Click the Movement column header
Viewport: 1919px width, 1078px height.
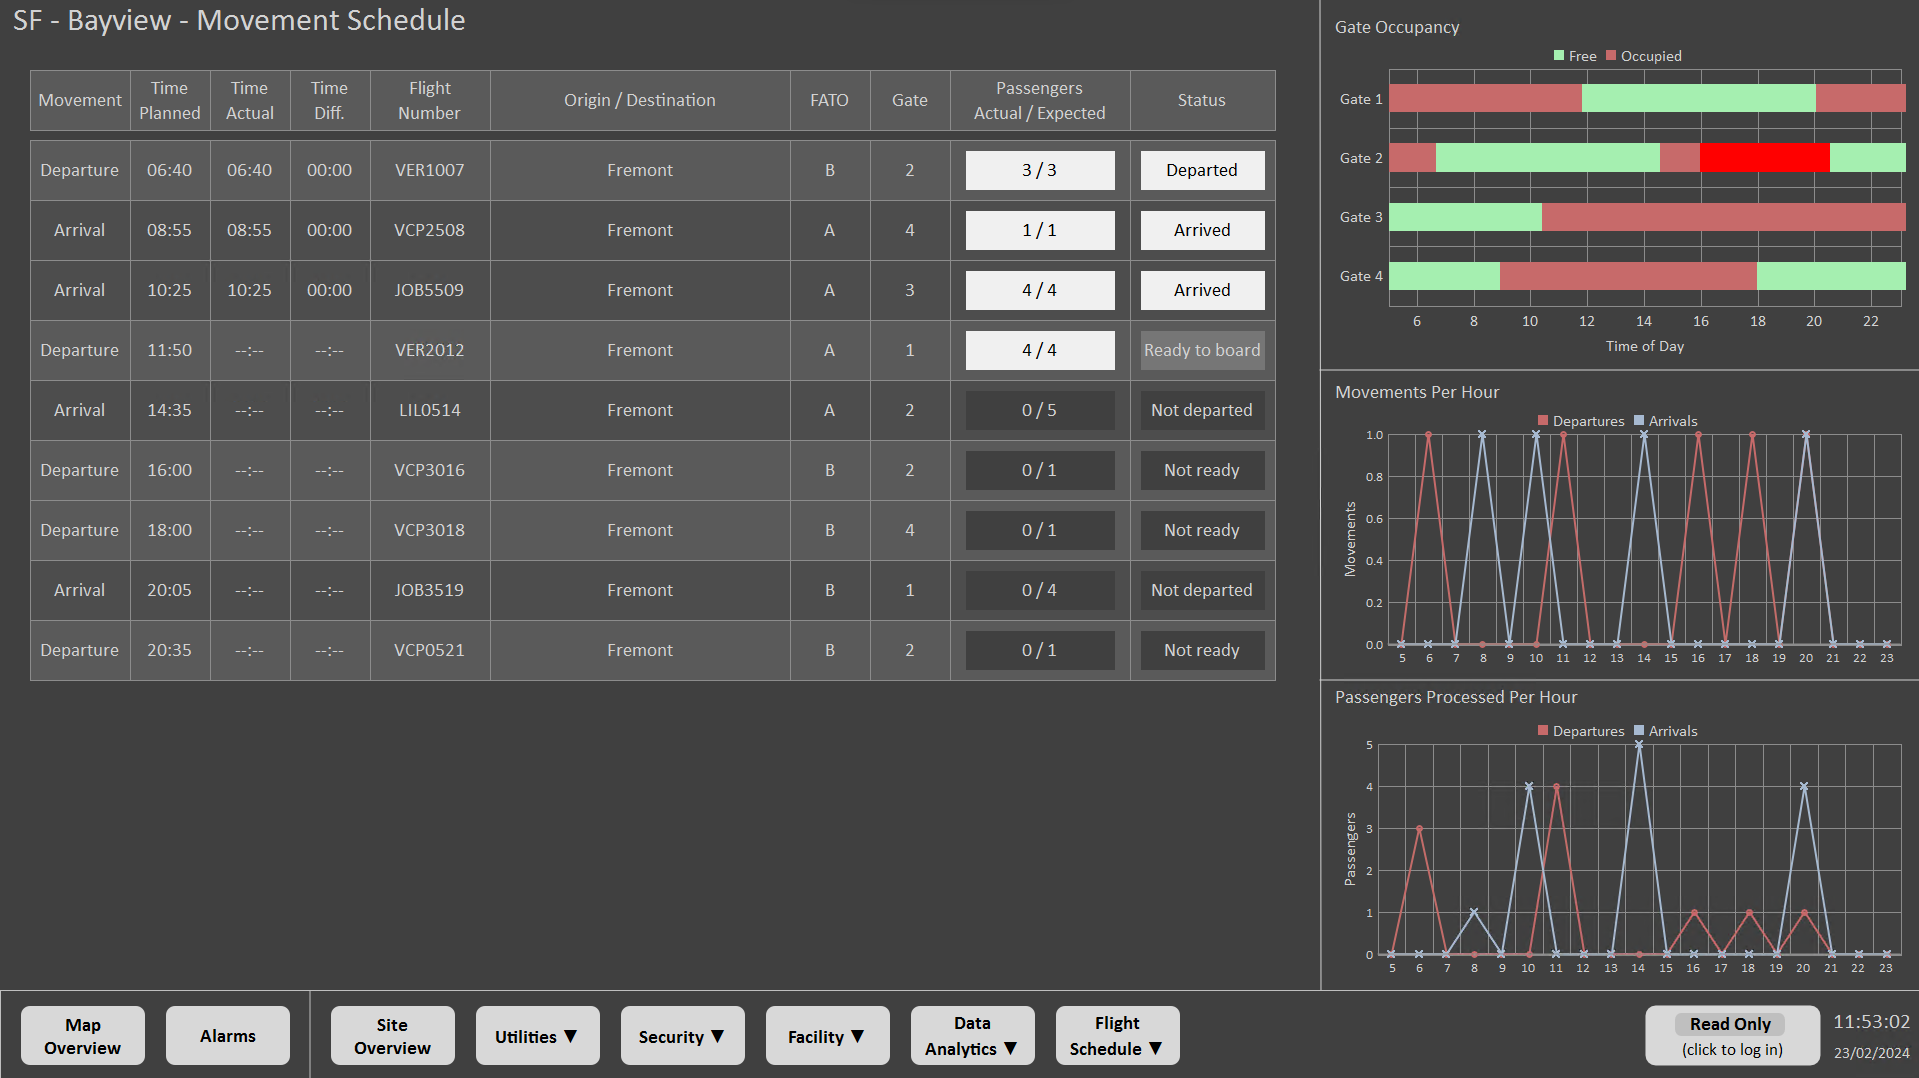[x=80, y=100]
